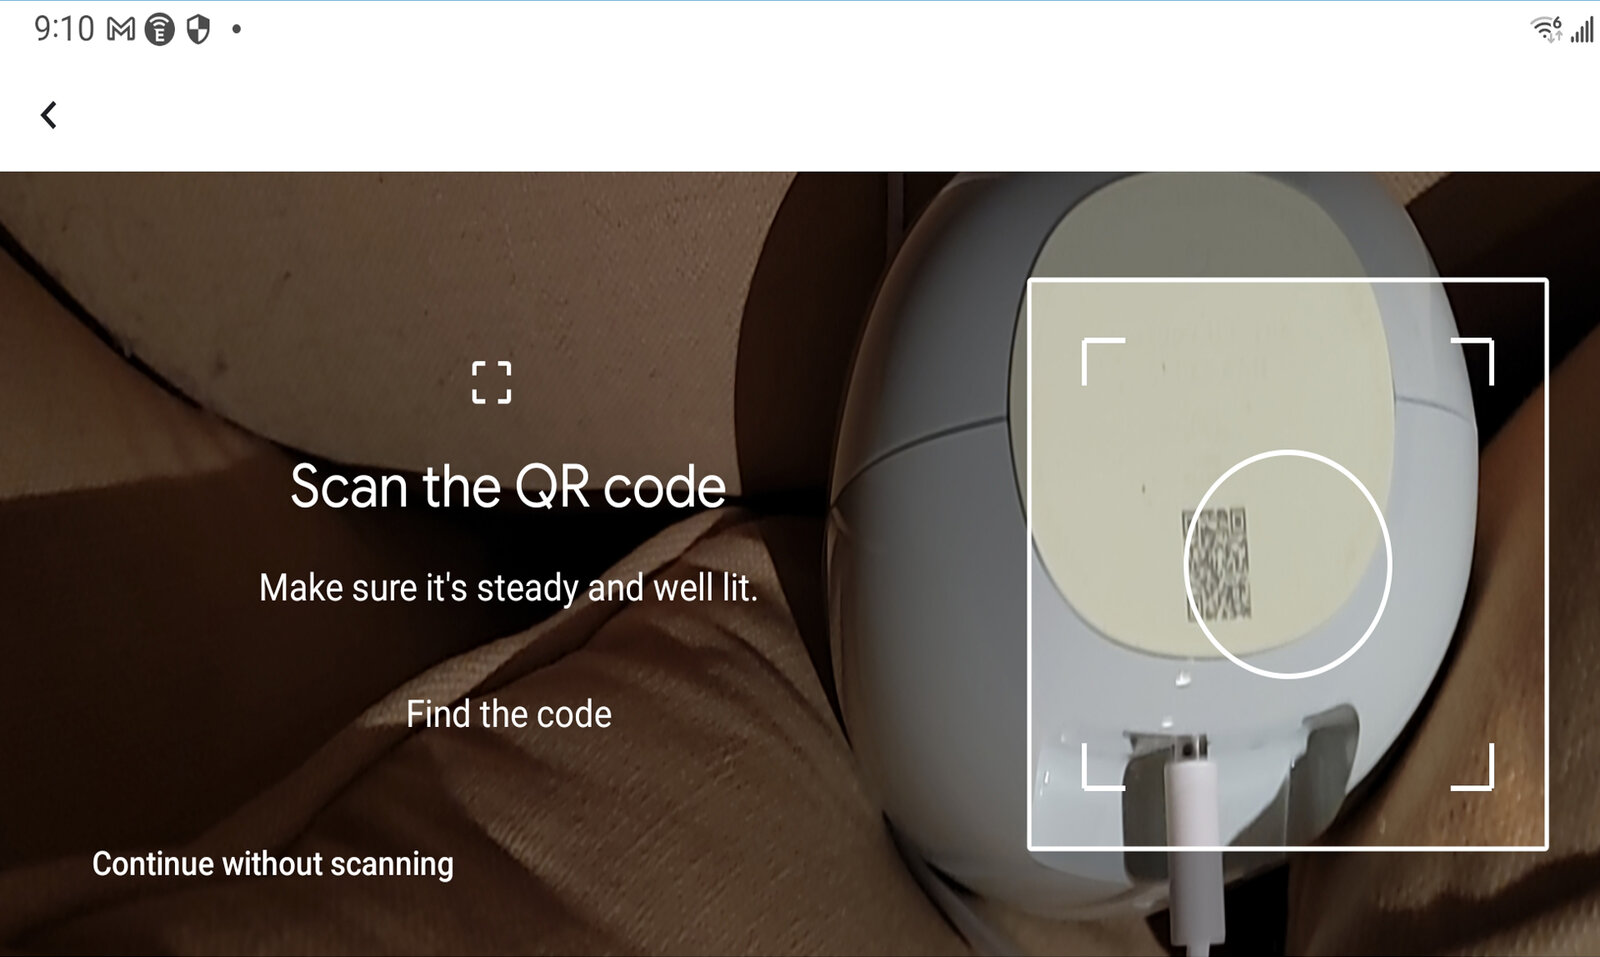The width and height of the screenshot is (1600, 957).
Task: Tap the top-right viewfinder corner bracket
Action: coord(1473,360)
